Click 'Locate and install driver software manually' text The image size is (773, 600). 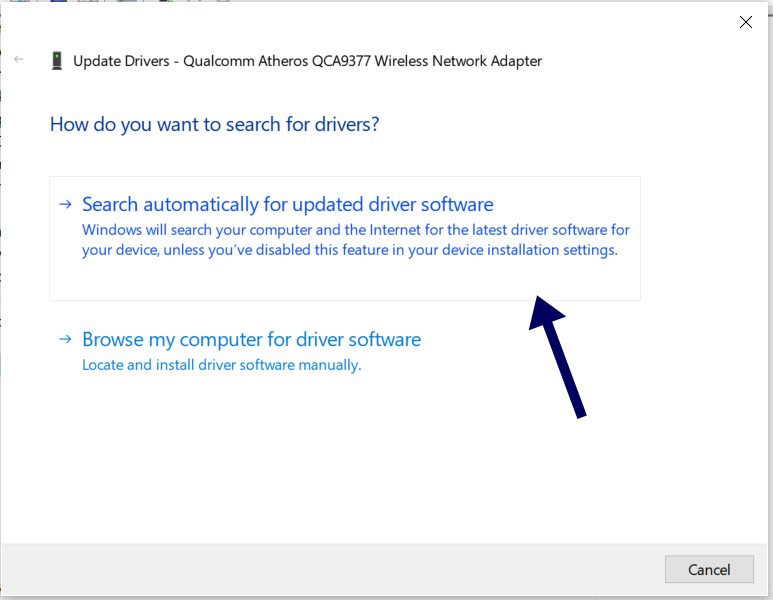[221, 365]
